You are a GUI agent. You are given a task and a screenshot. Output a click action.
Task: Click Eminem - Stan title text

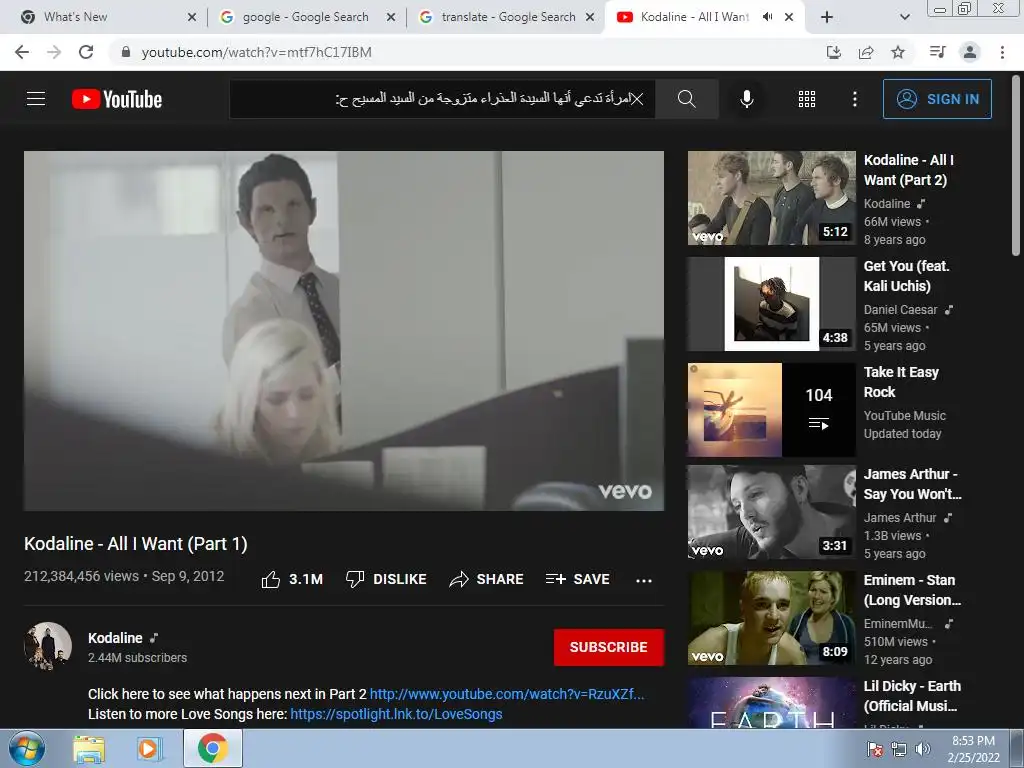click(912, 590)
